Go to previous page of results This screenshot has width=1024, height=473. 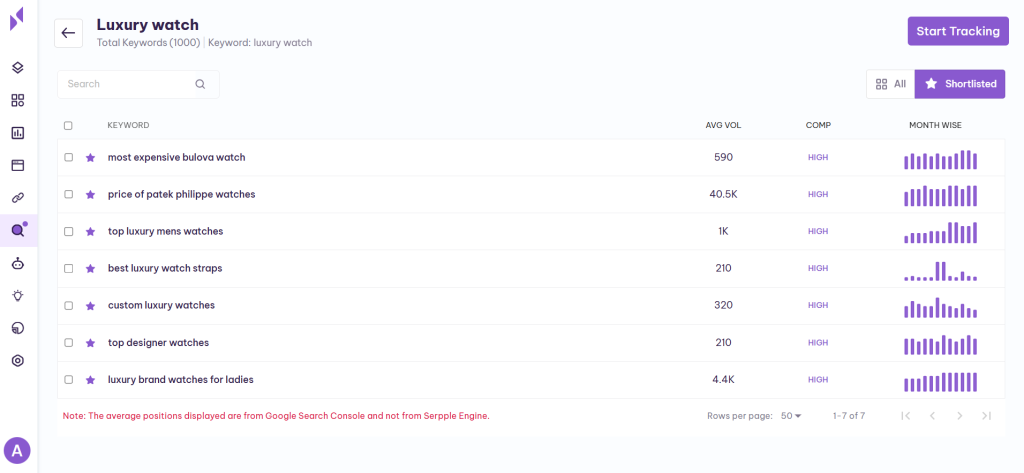[933, 416]
